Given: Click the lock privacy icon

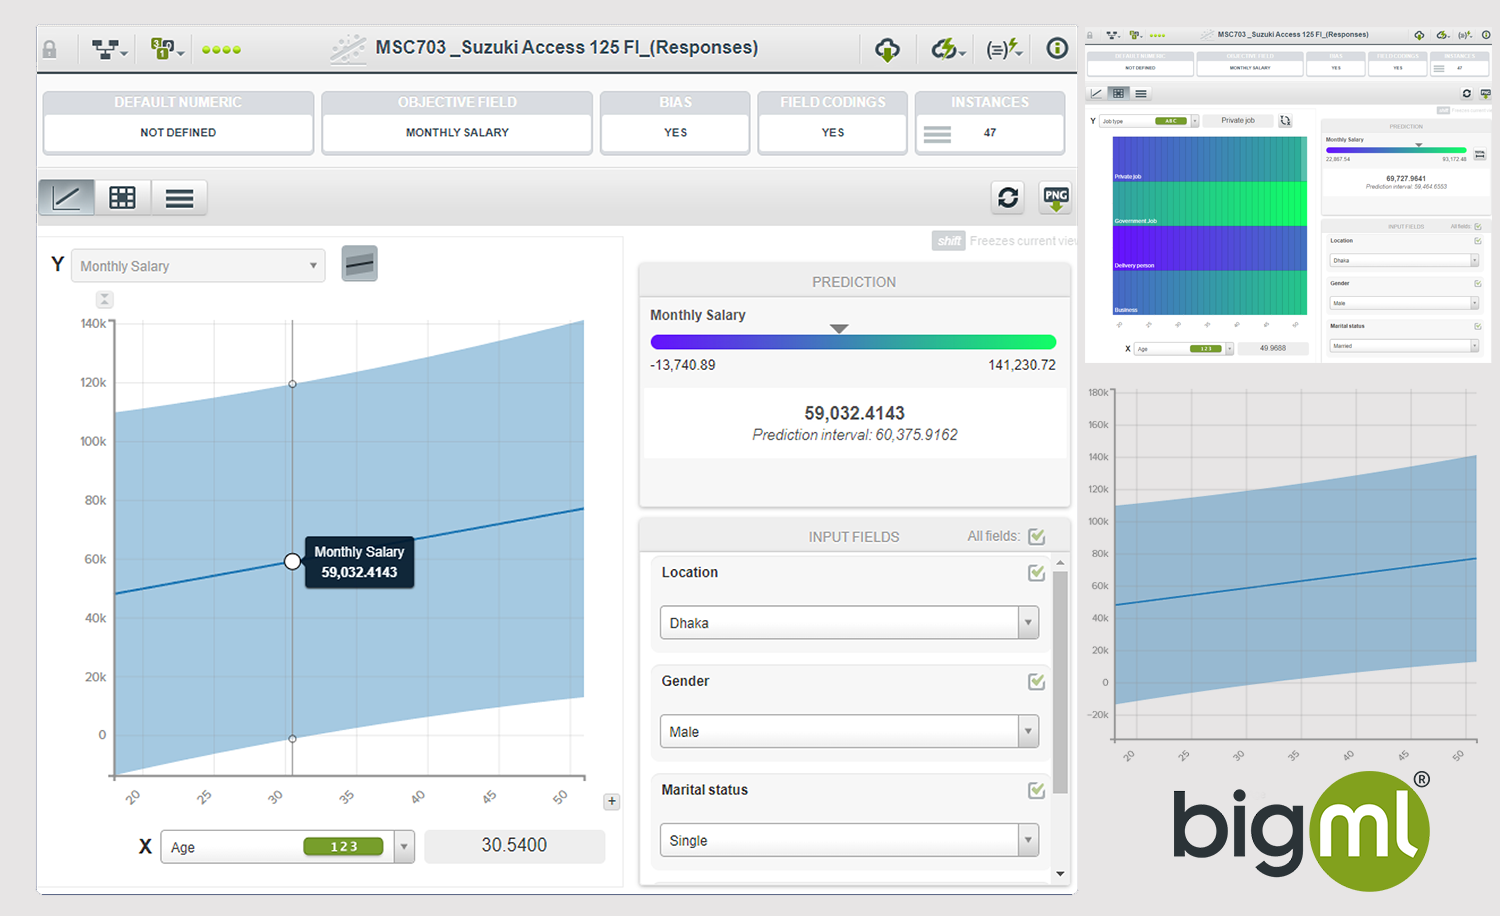Looking at the screenshot, I should [x=50, y=49].
